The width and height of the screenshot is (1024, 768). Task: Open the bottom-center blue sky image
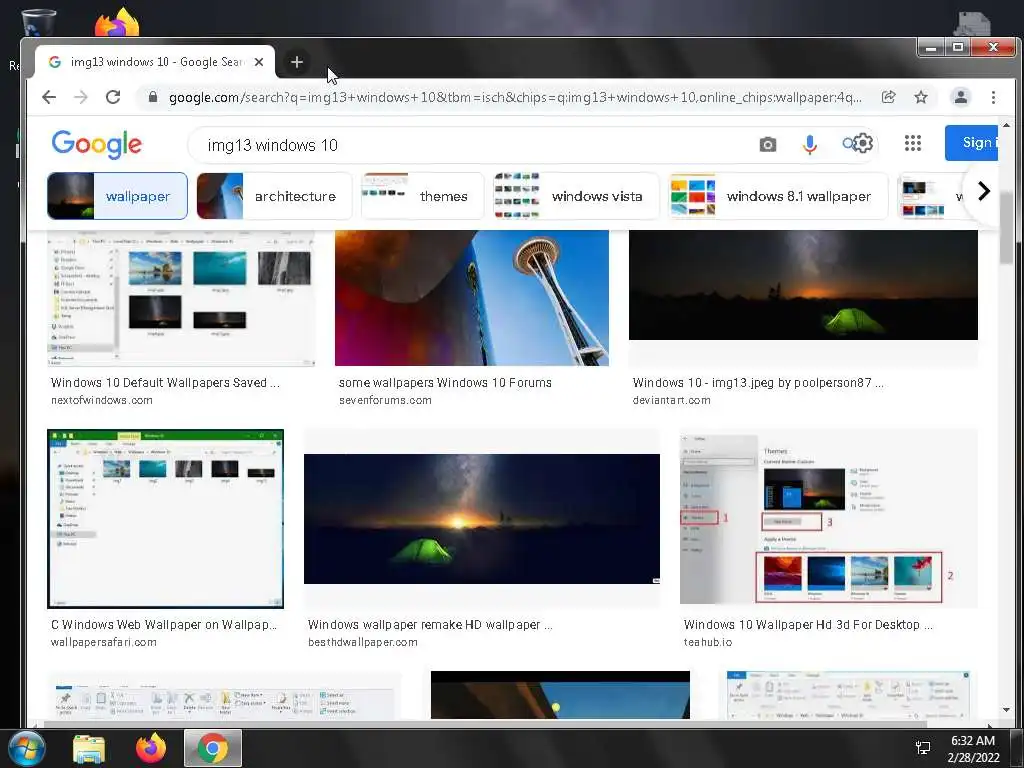click(x=560, y=696)
